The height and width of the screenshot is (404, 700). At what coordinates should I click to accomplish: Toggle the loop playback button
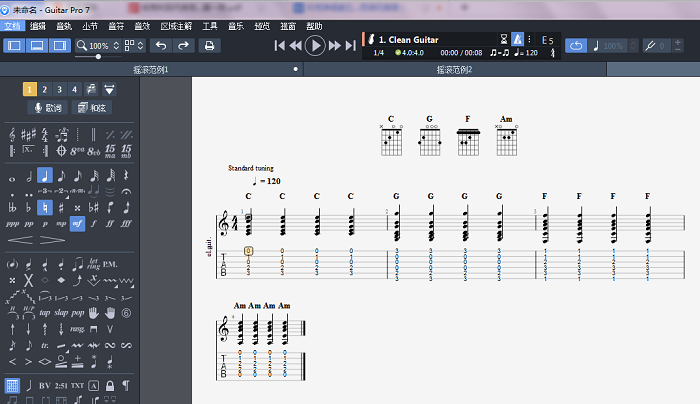click(x=576, y=45)
